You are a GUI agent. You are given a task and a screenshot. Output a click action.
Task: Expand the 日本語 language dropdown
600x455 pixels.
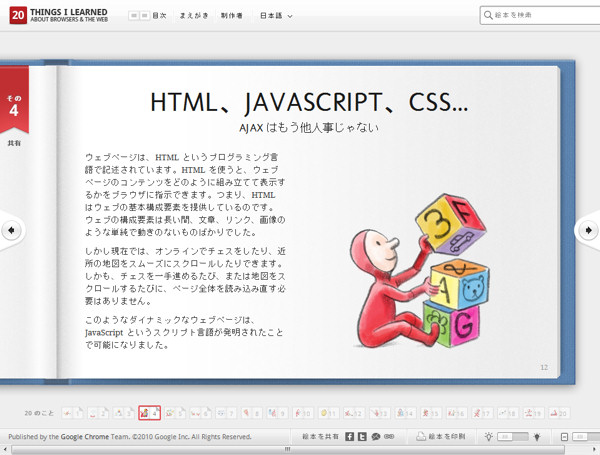tap(276, 16)
